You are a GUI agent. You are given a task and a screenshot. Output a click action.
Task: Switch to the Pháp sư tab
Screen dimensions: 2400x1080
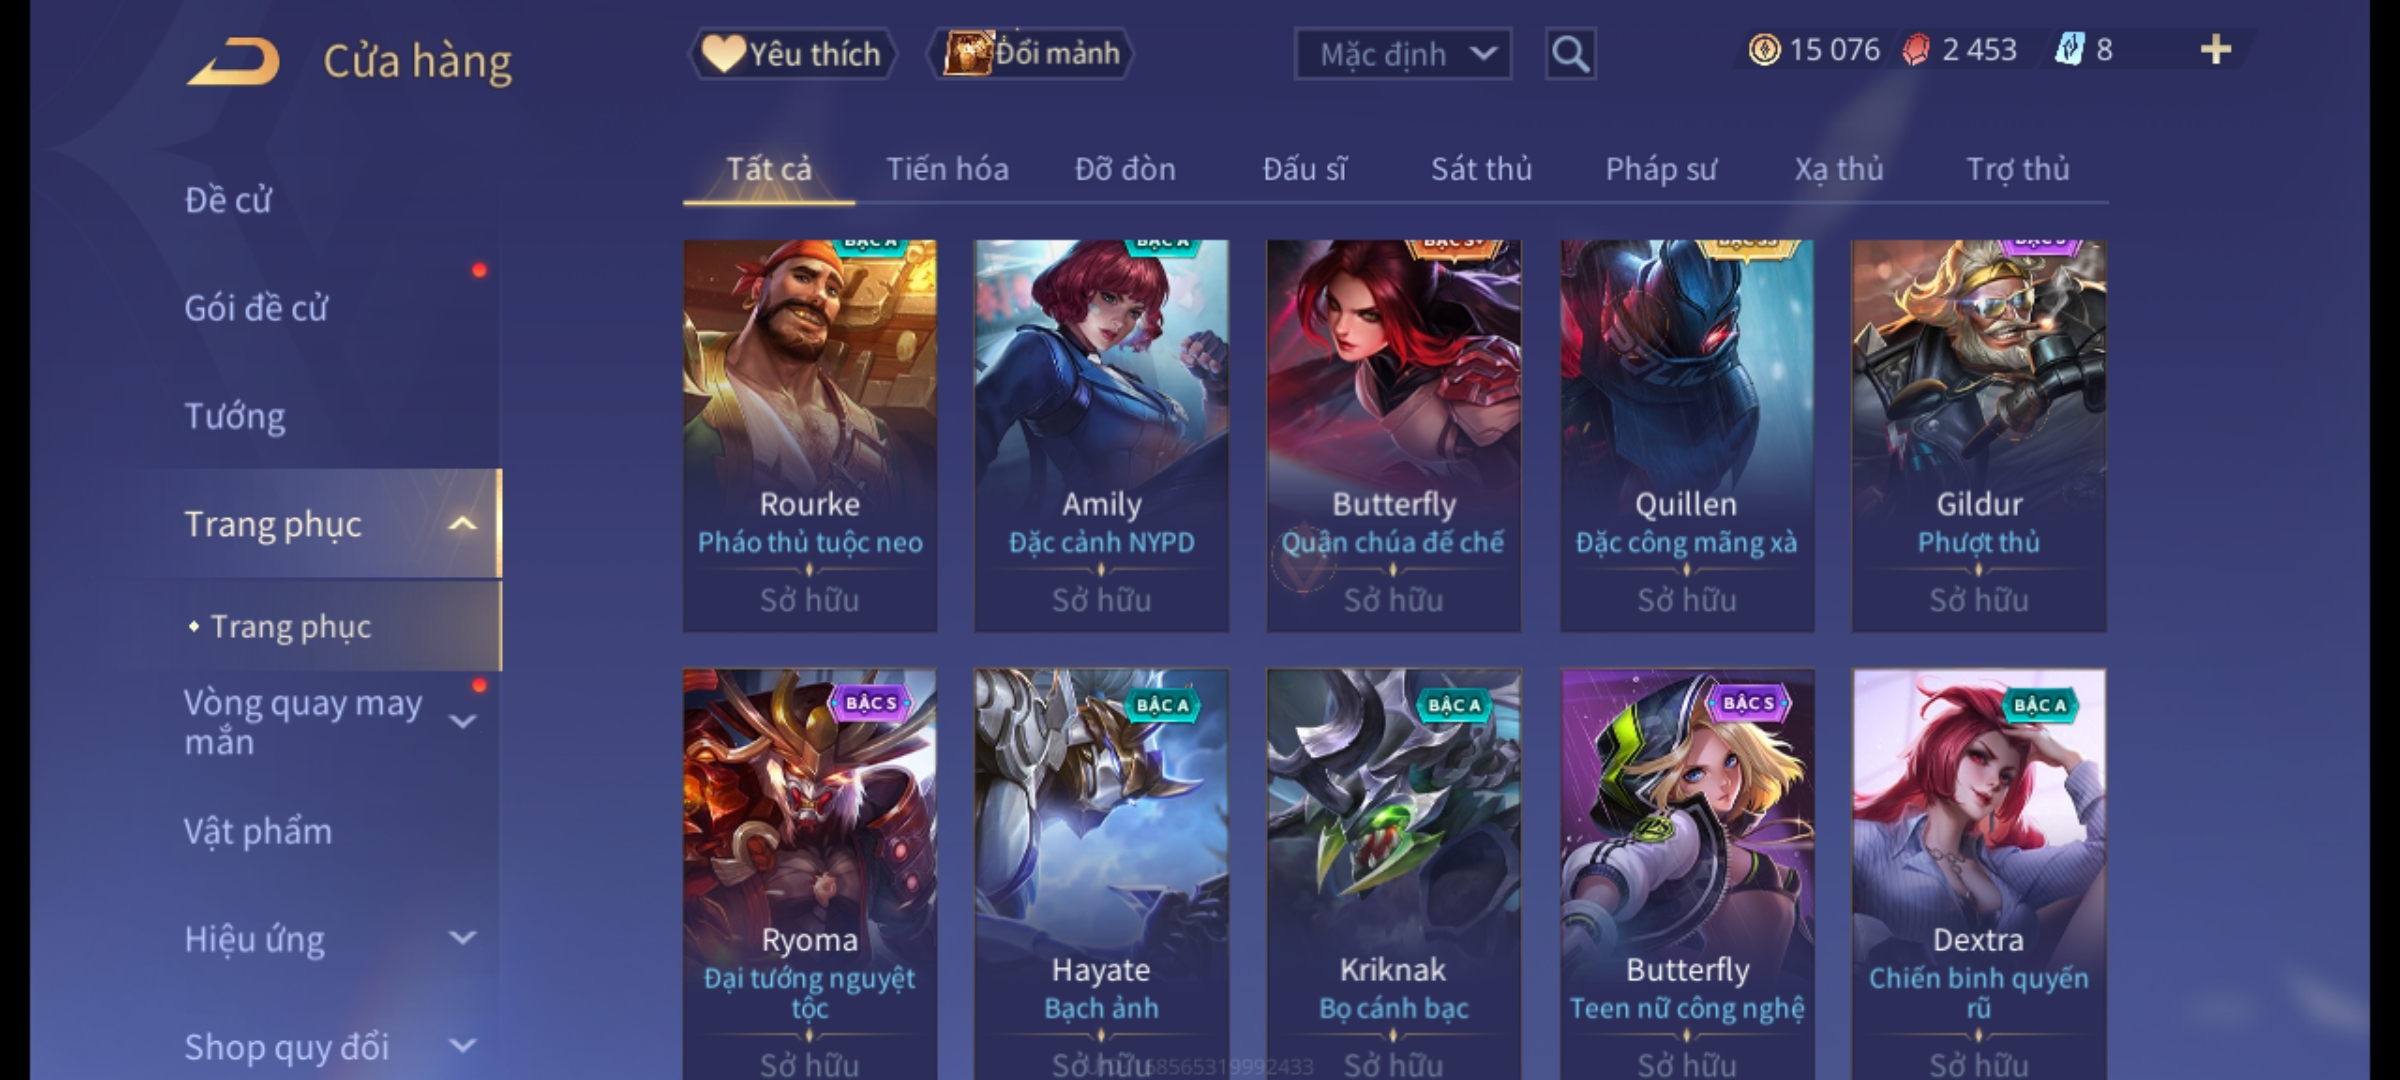coord(1661,170)
